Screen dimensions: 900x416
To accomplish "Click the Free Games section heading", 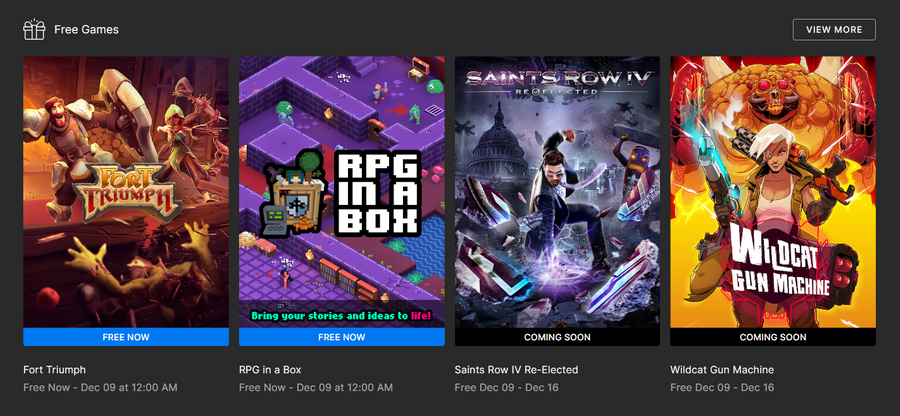I will (87, 29).
